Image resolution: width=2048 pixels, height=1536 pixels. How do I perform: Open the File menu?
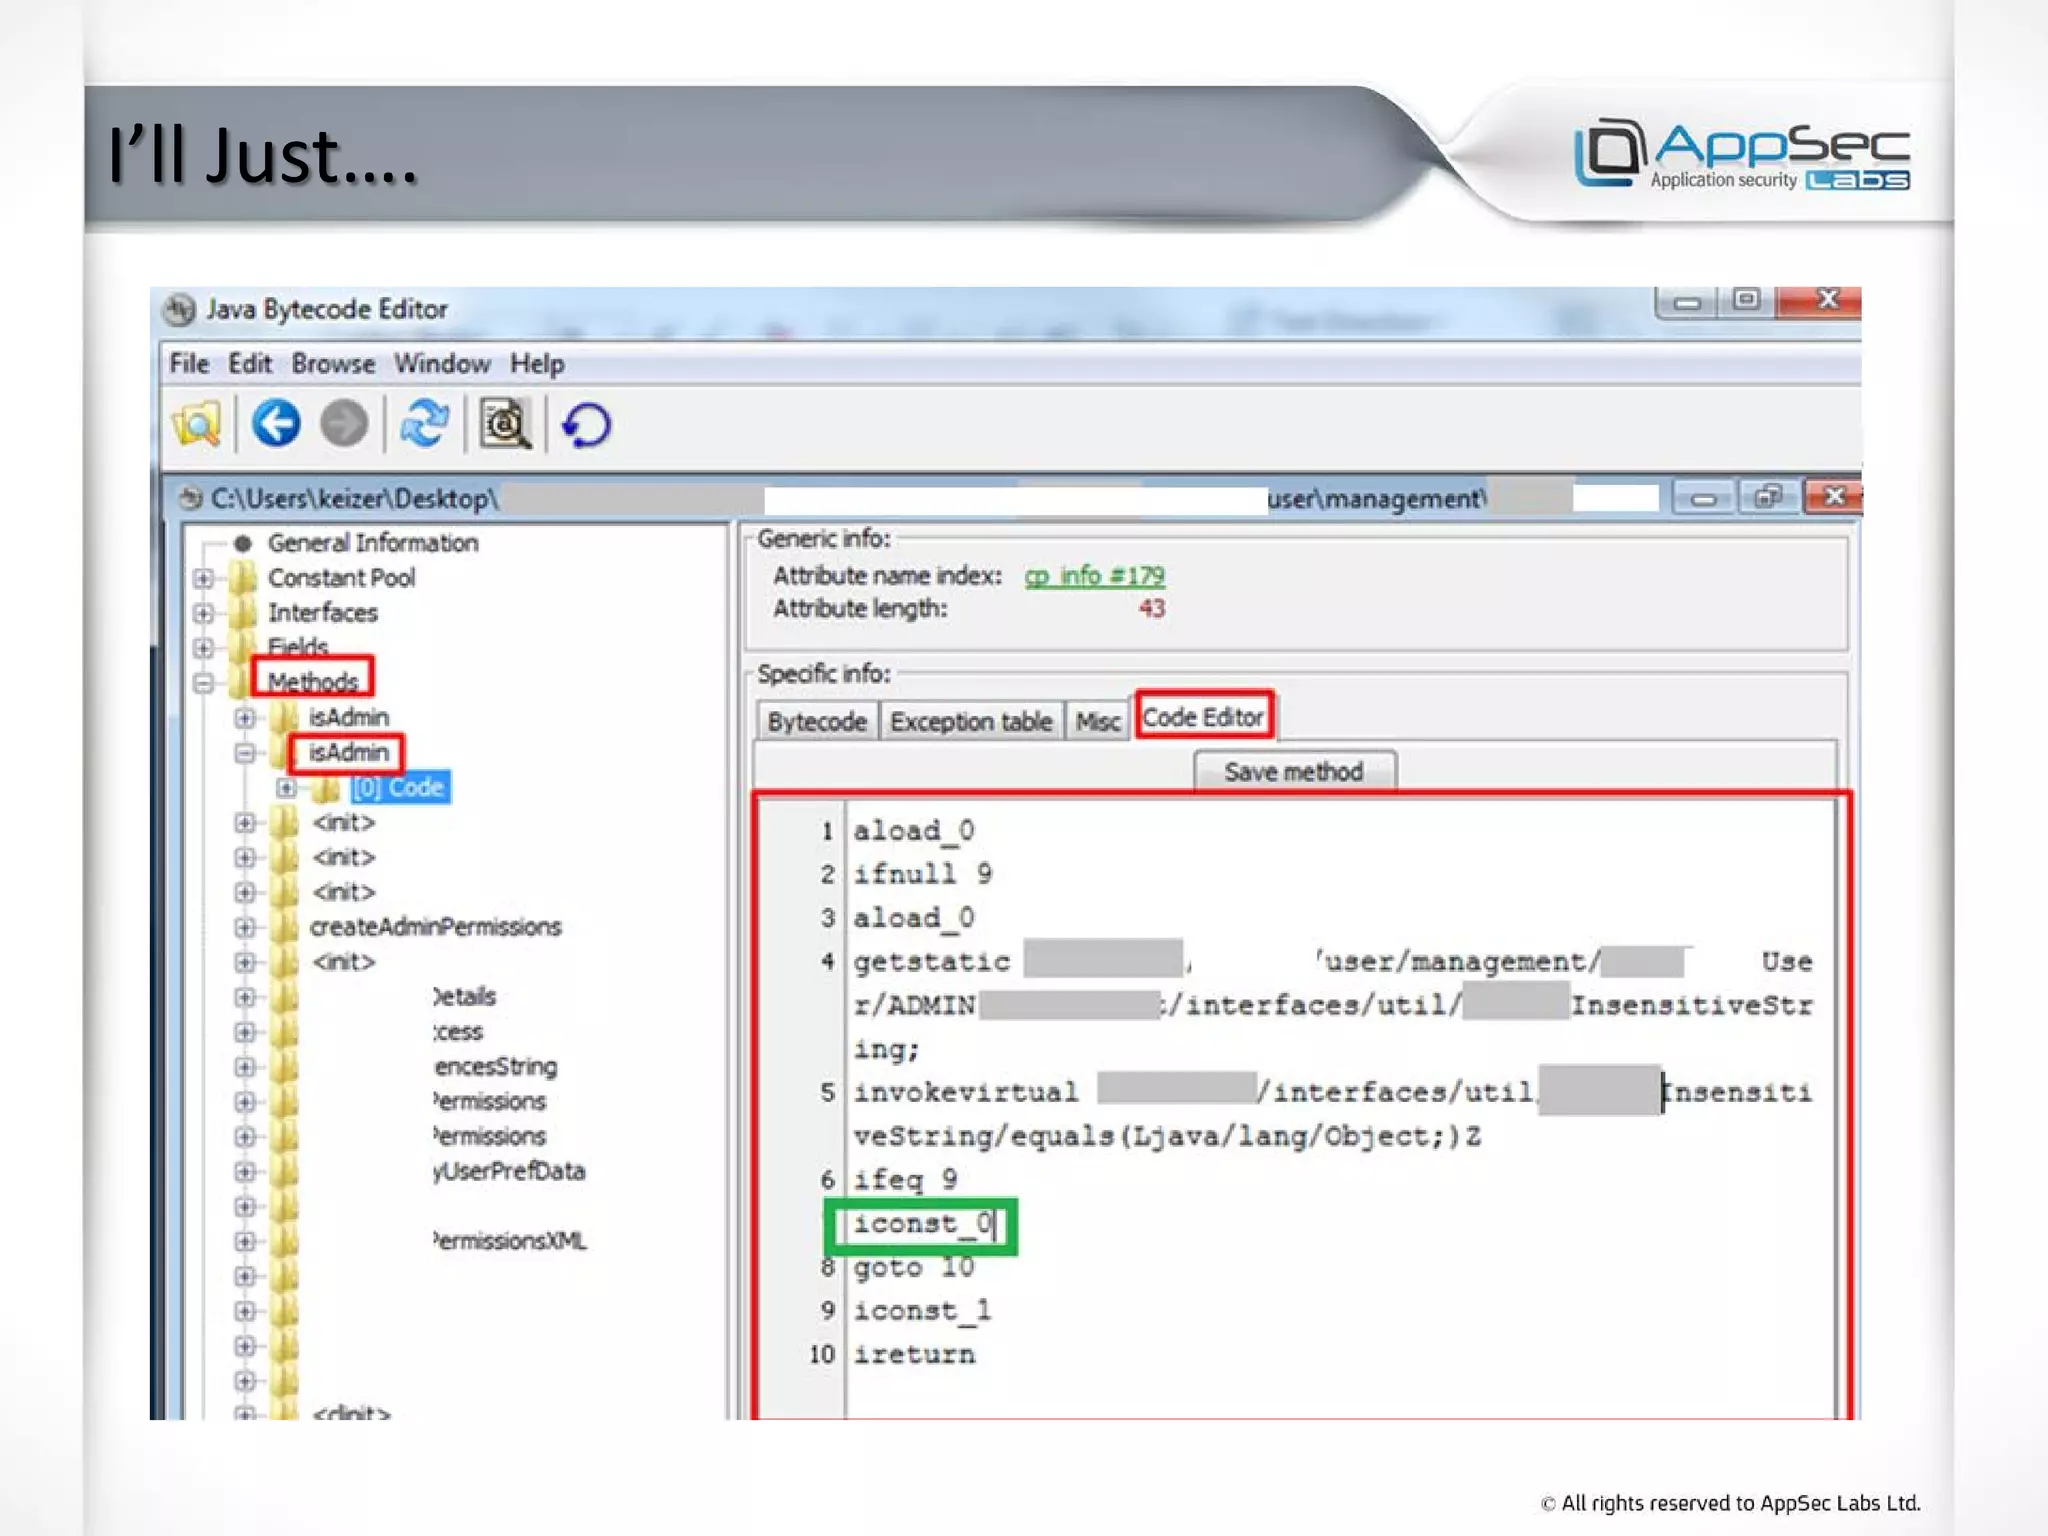tap(188, 364)
